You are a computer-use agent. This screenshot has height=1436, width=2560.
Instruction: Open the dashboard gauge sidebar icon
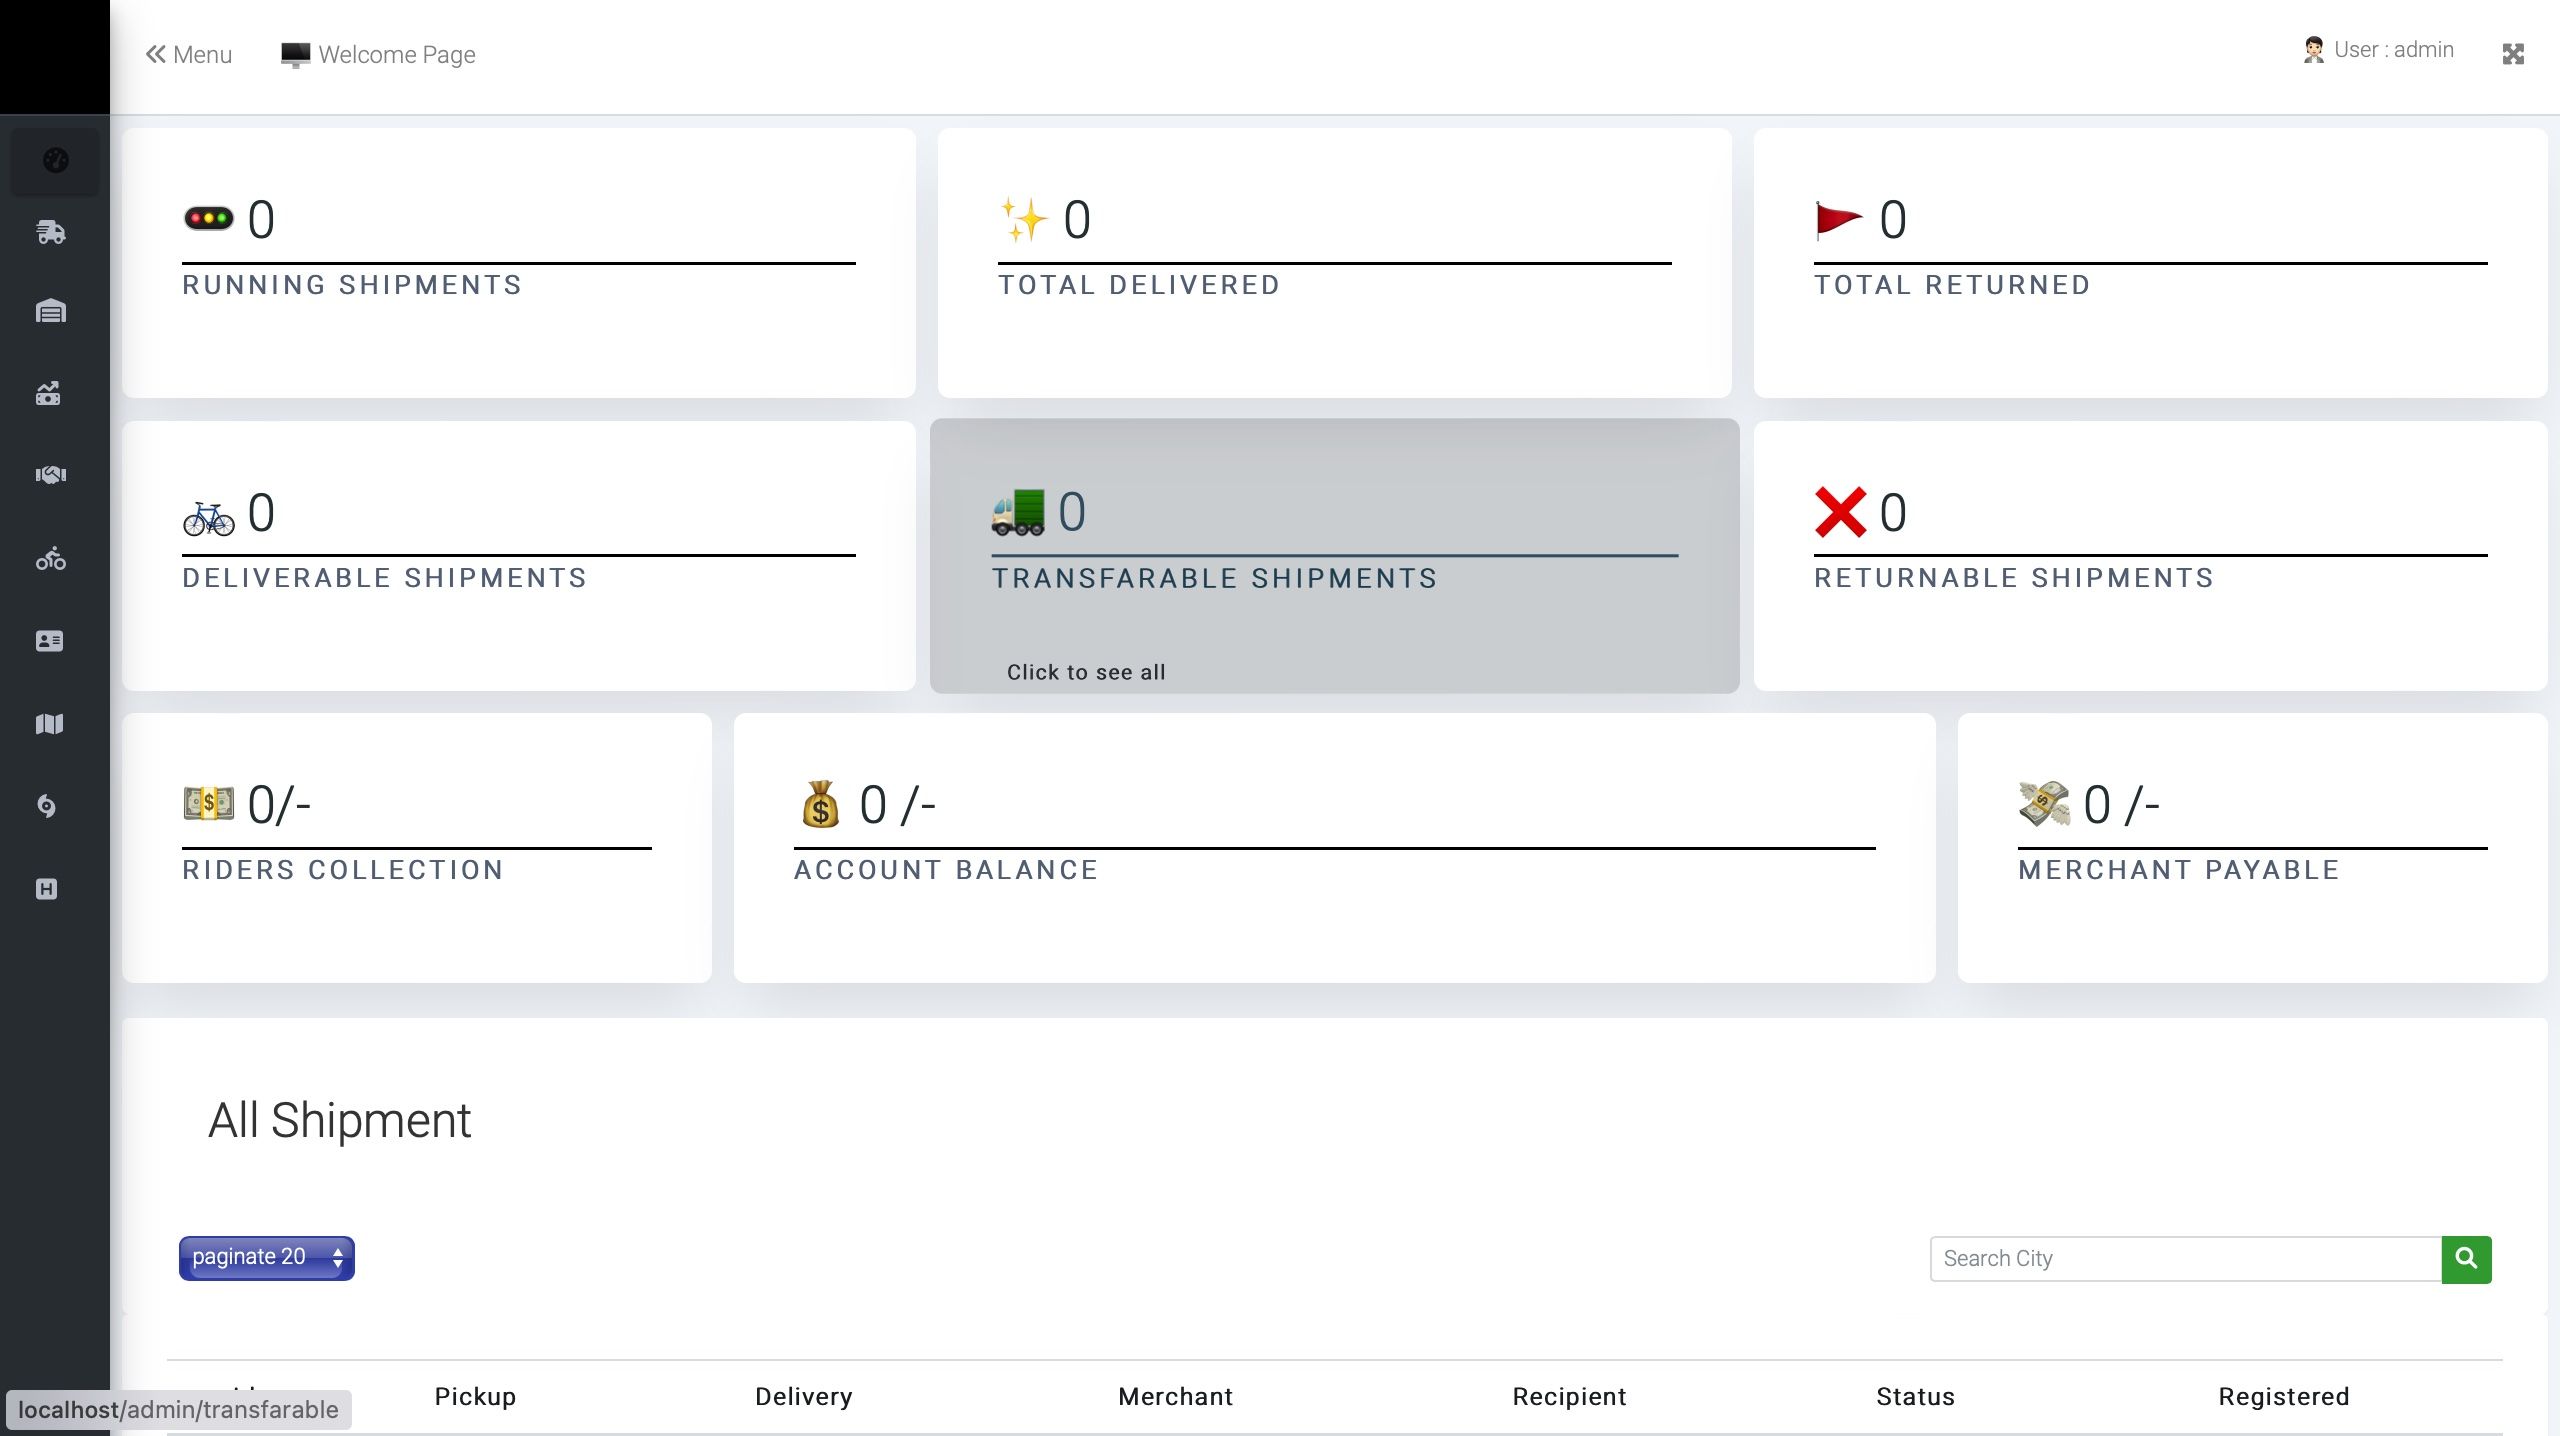tap(55, 160)
